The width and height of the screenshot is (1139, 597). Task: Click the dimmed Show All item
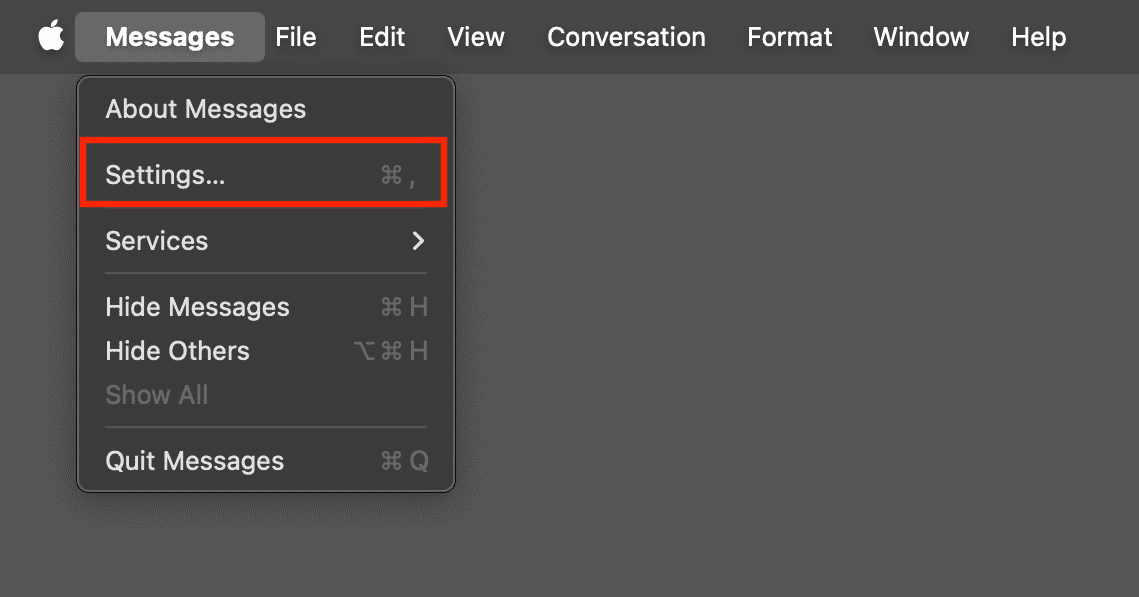coord(157,395)
